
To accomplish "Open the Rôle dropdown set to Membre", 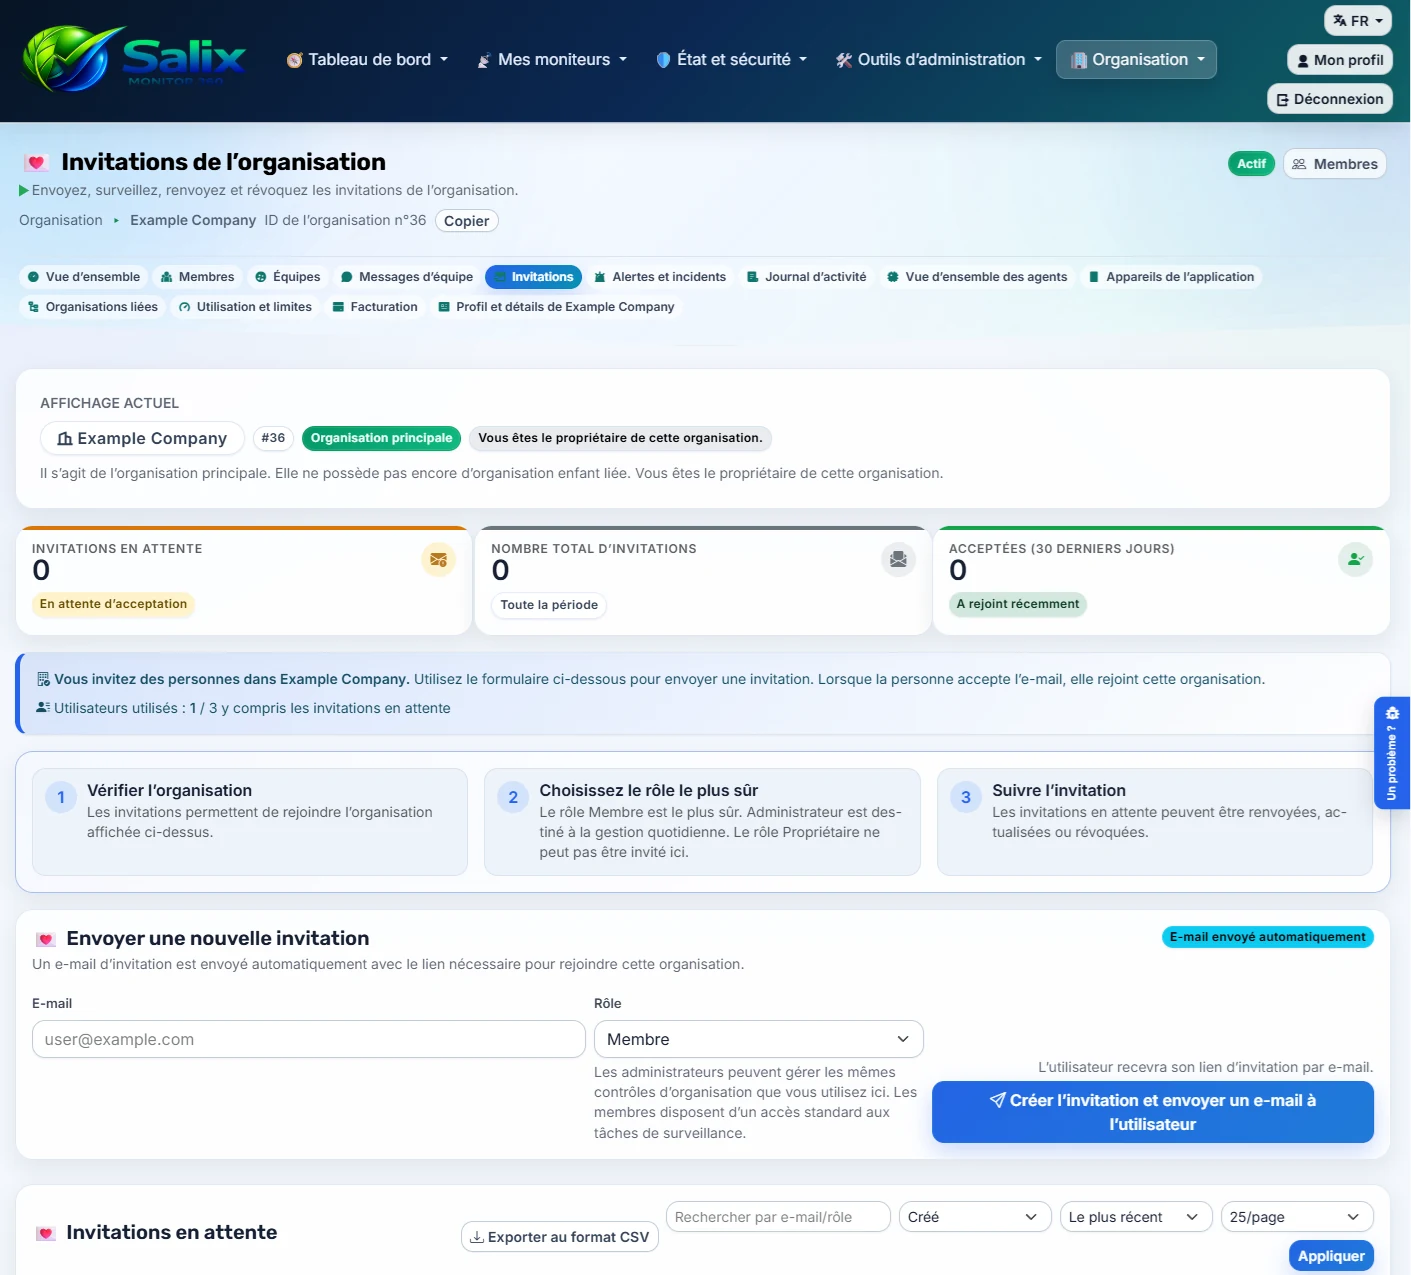I will [759, 1039].
